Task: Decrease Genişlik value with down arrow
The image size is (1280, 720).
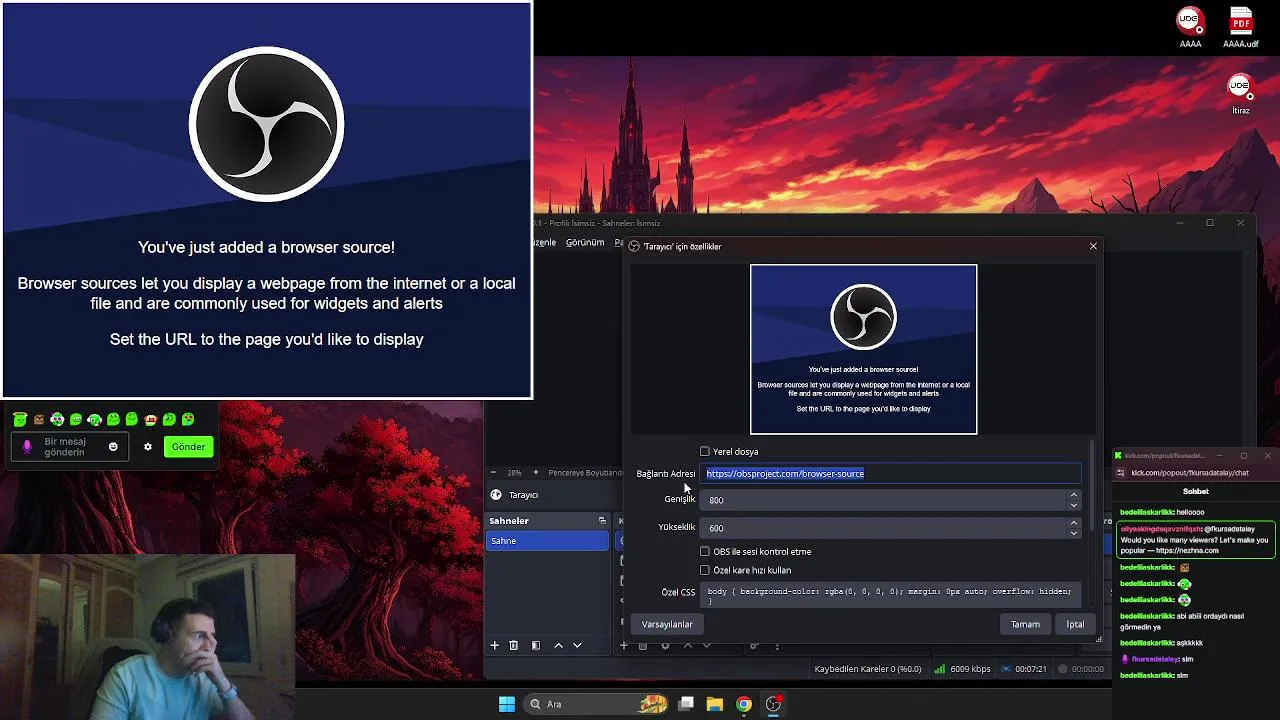Action: [x=1074, y=505]
